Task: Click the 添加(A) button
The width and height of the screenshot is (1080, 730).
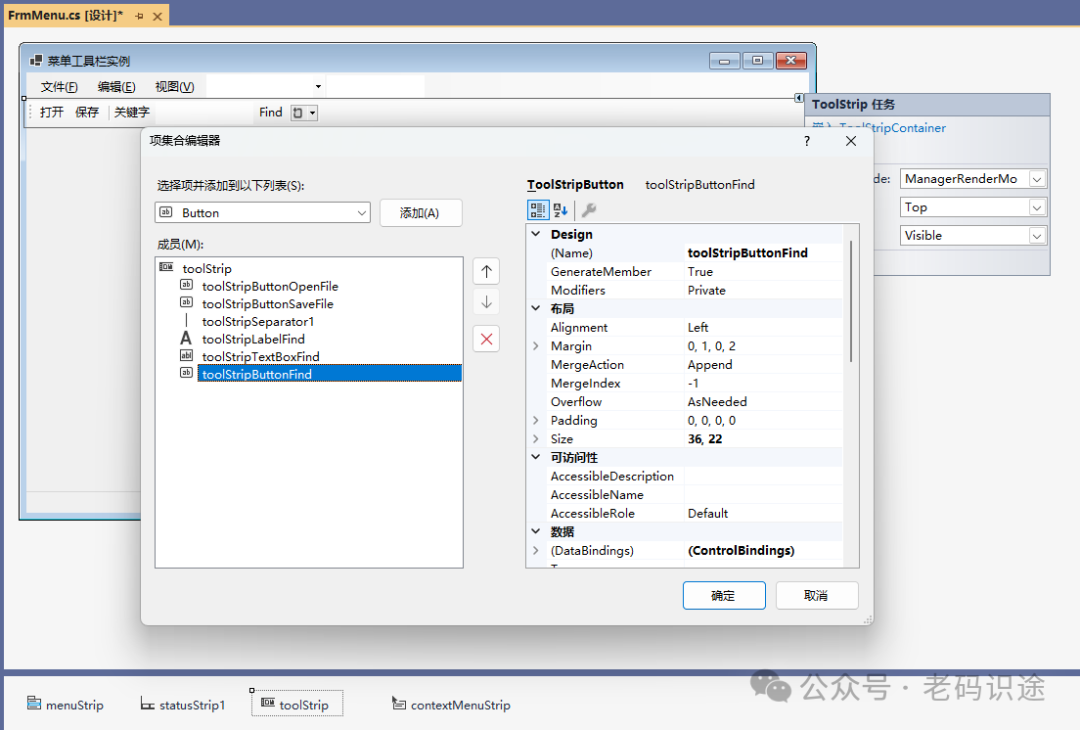Action: coord(420,213)
